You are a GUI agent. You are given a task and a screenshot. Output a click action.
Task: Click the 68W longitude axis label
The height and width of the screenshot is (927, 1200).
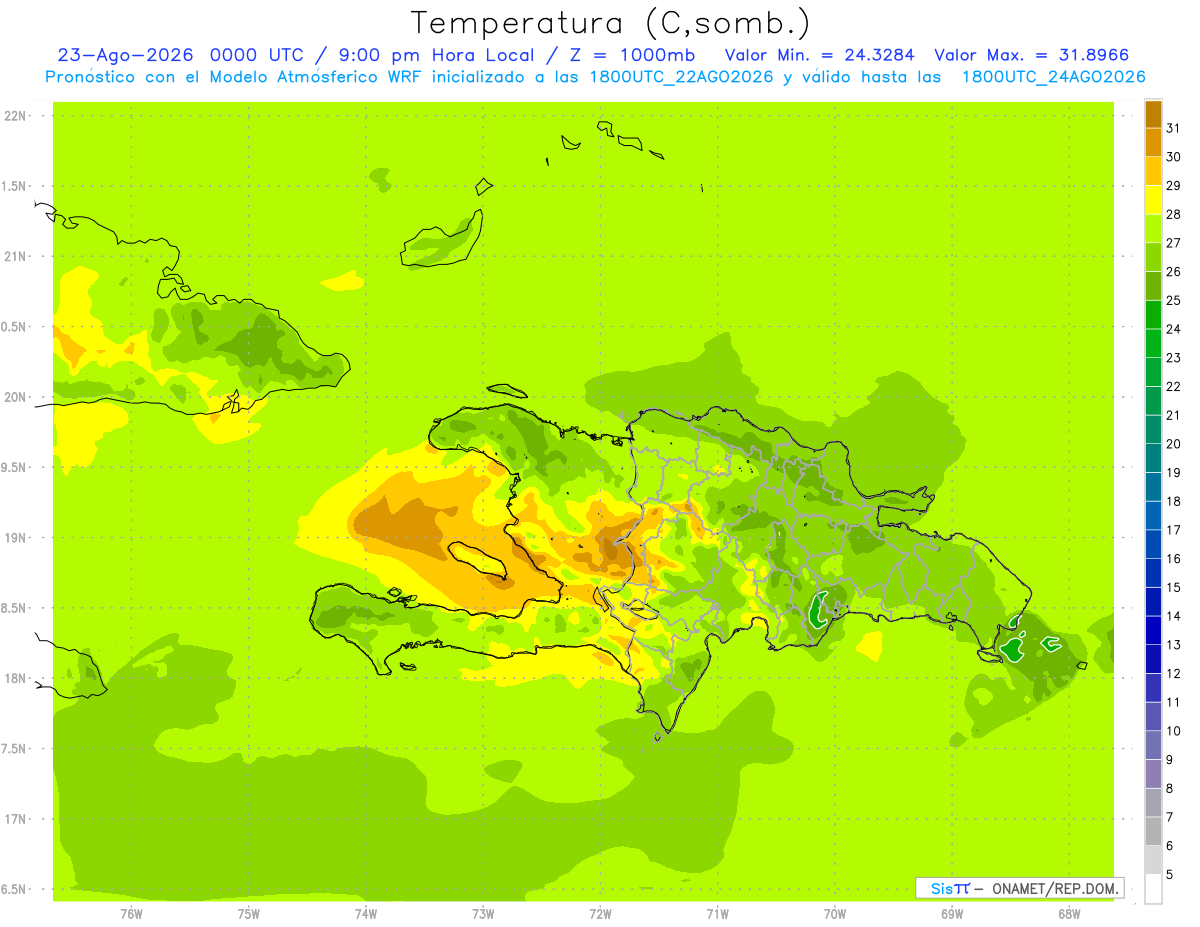tap(1069, 913)
